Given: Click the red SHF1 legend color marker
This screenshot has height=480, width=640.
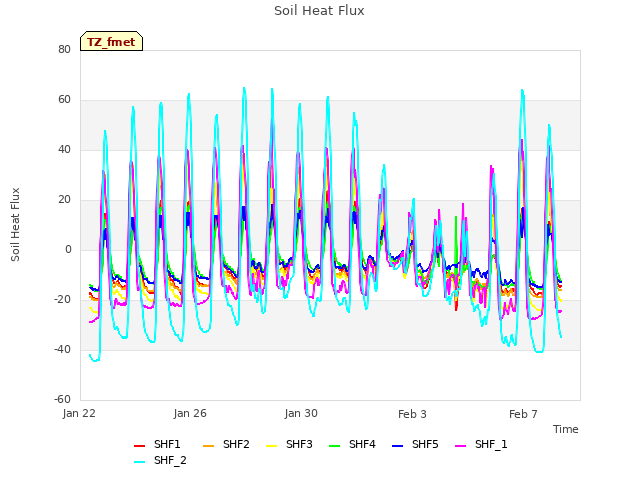Looking at the screenshot, I should pos(140,446).
